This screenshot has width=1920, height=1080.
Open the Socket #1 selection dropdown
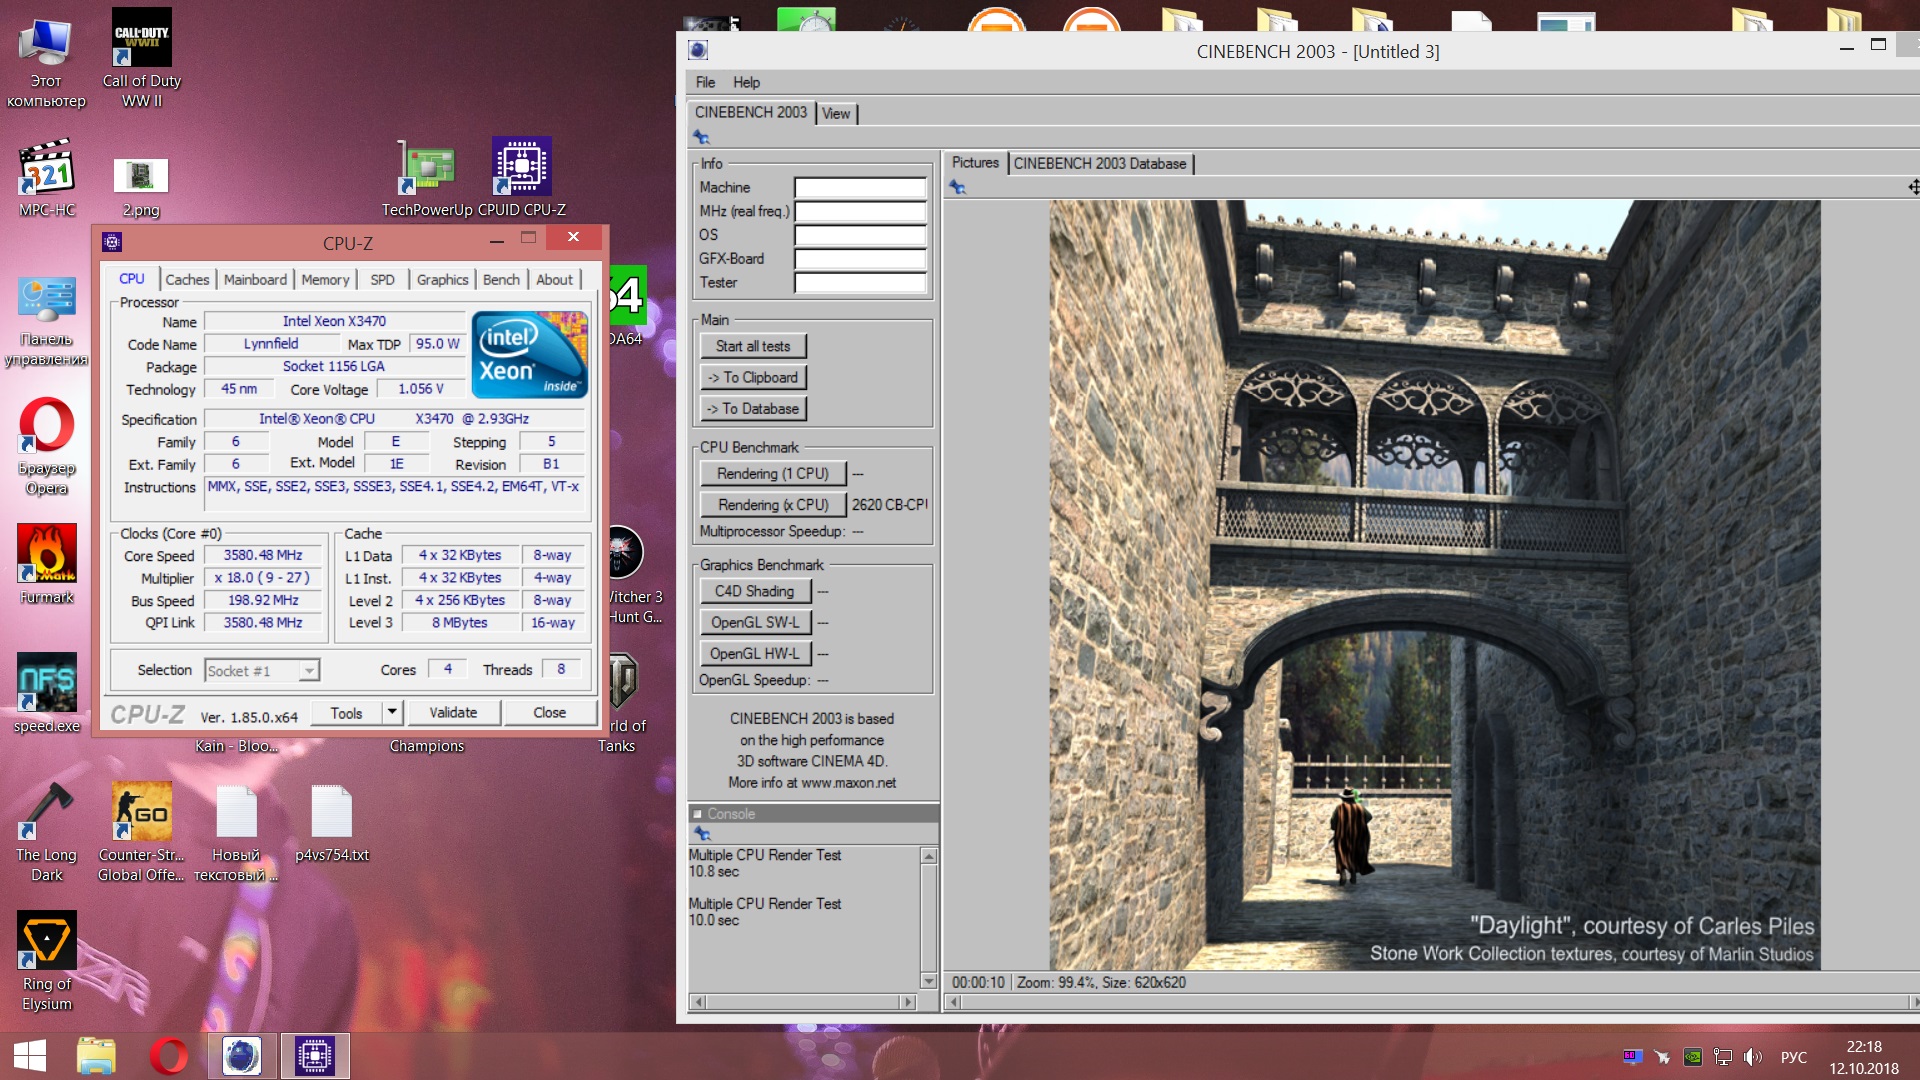coord(262,671)
